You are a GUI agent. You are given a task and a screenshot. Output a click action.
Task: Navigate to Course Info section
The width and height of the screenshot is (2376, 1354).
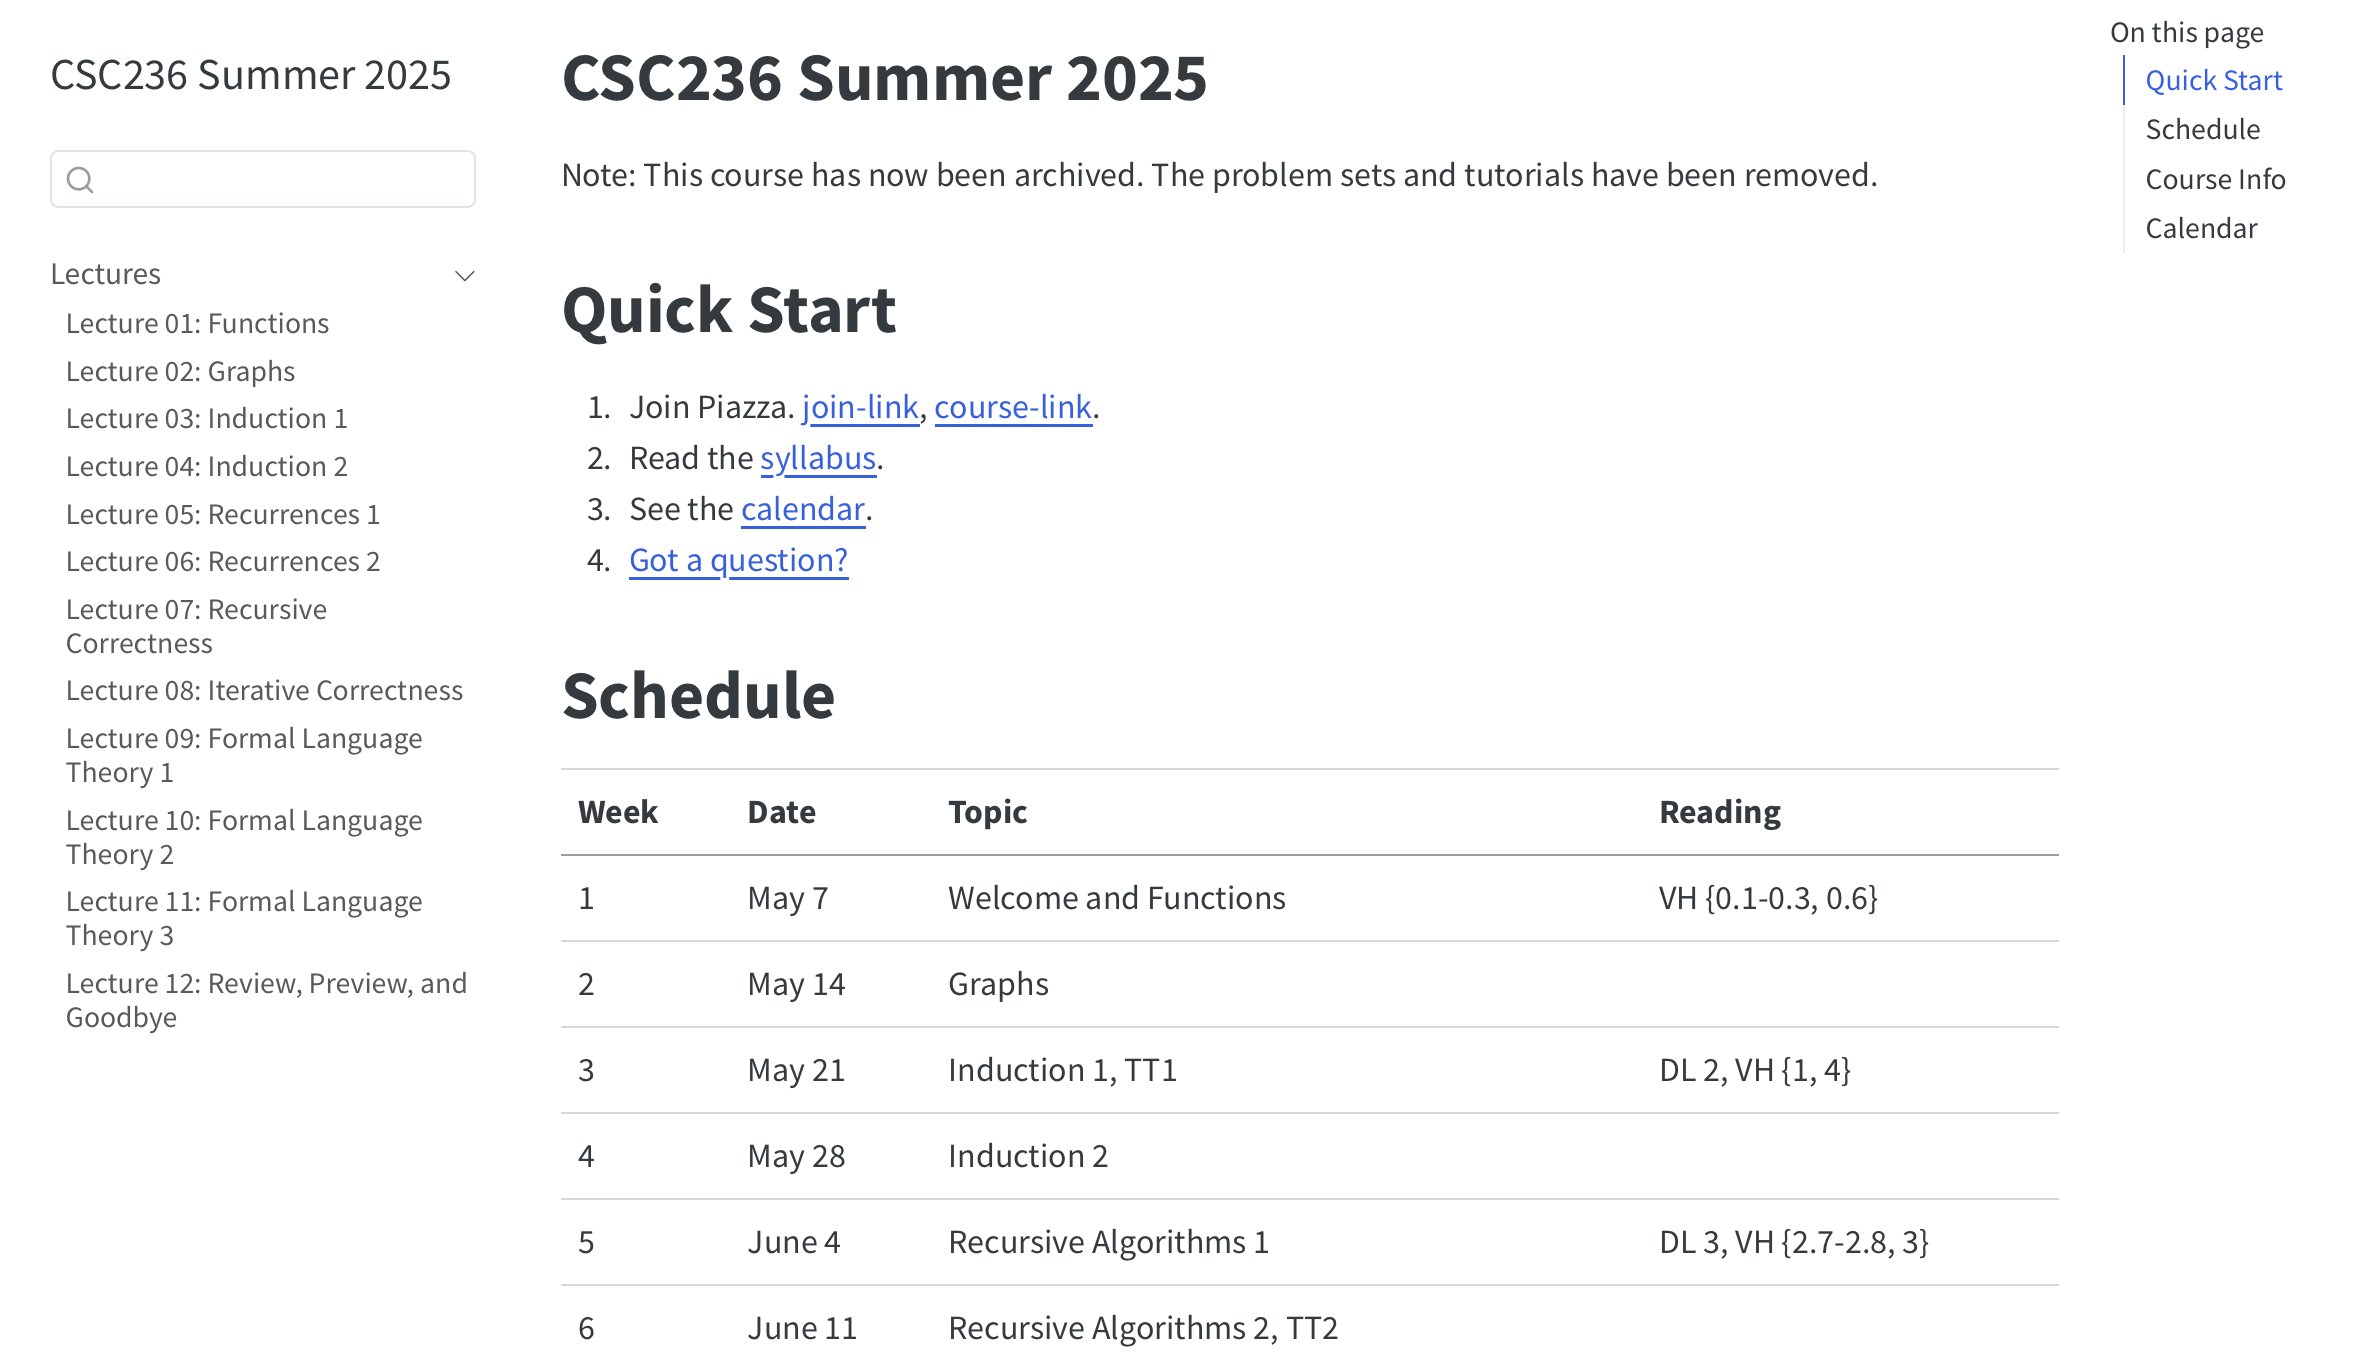pos(2215,180)
